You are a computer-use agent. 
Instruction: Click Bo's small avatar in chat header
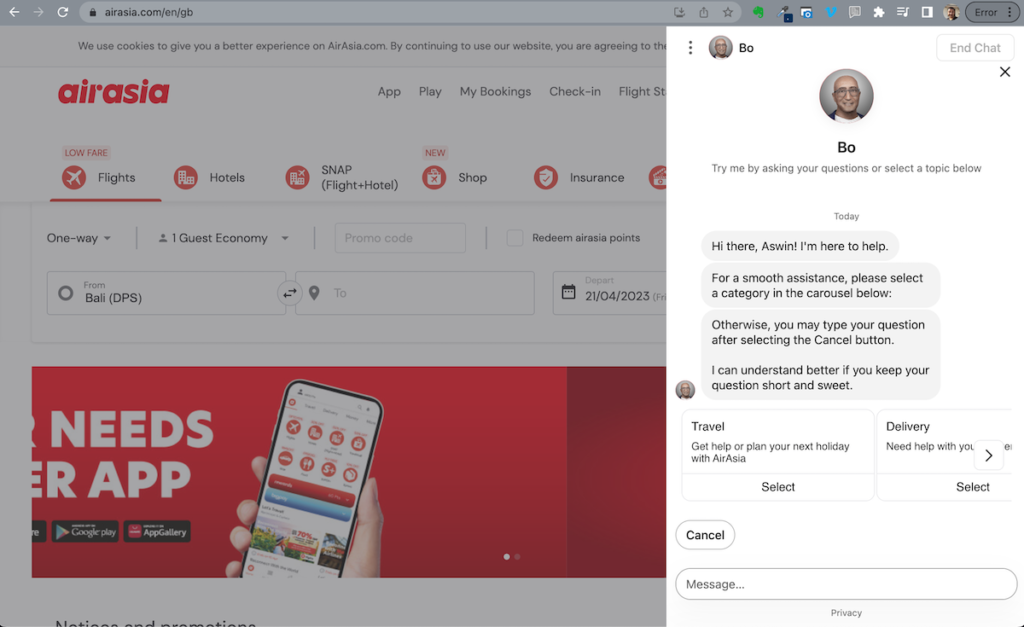[x=720, y=48]
